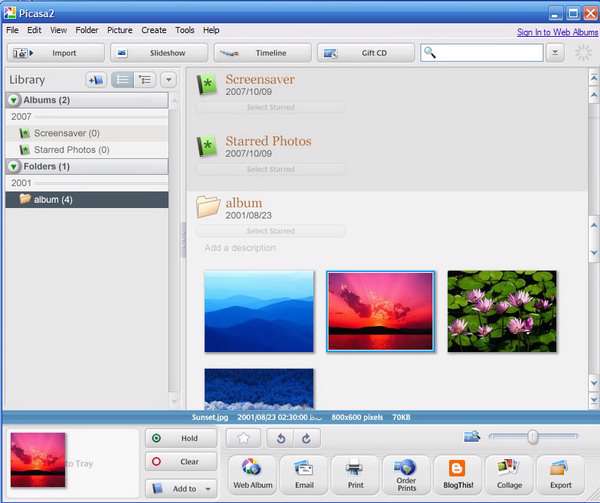Open the Picture menu
600x503 pixels.
(119, 30)
